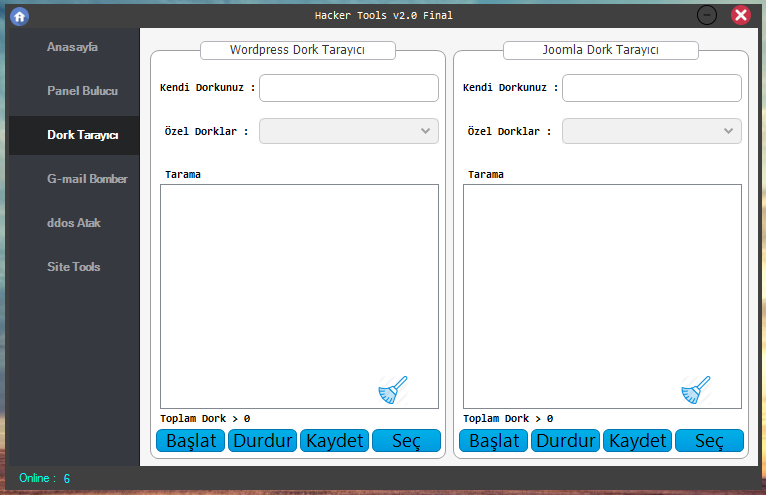The image size is (766, 495).
Task: Start Wordpress scan with Başlat
Action: (191, 441)
